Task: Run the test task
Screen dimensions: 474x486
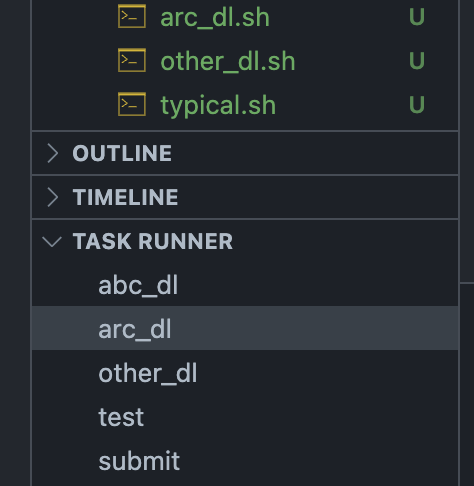Action: tap(245, 417)
